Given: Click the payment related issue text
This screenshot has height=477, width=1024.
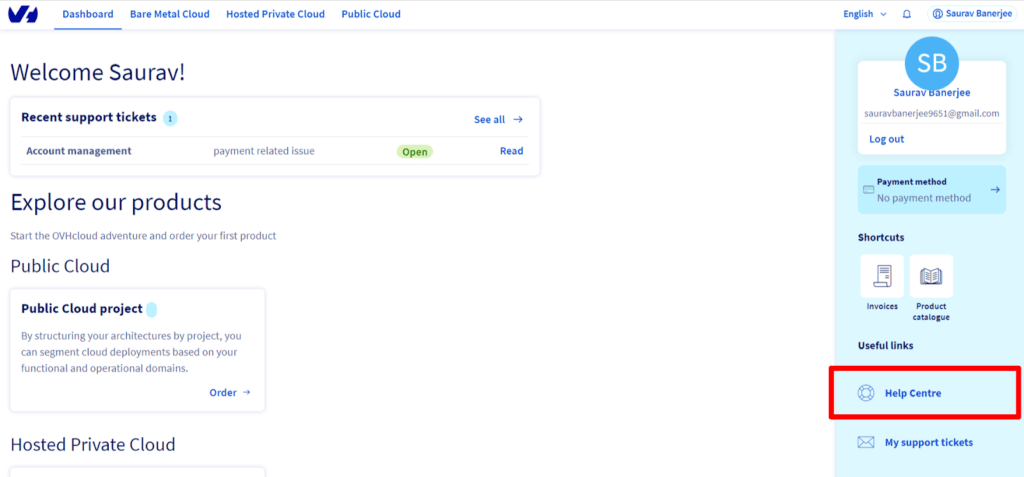Looking at the screenshot, I should [264, 151].
